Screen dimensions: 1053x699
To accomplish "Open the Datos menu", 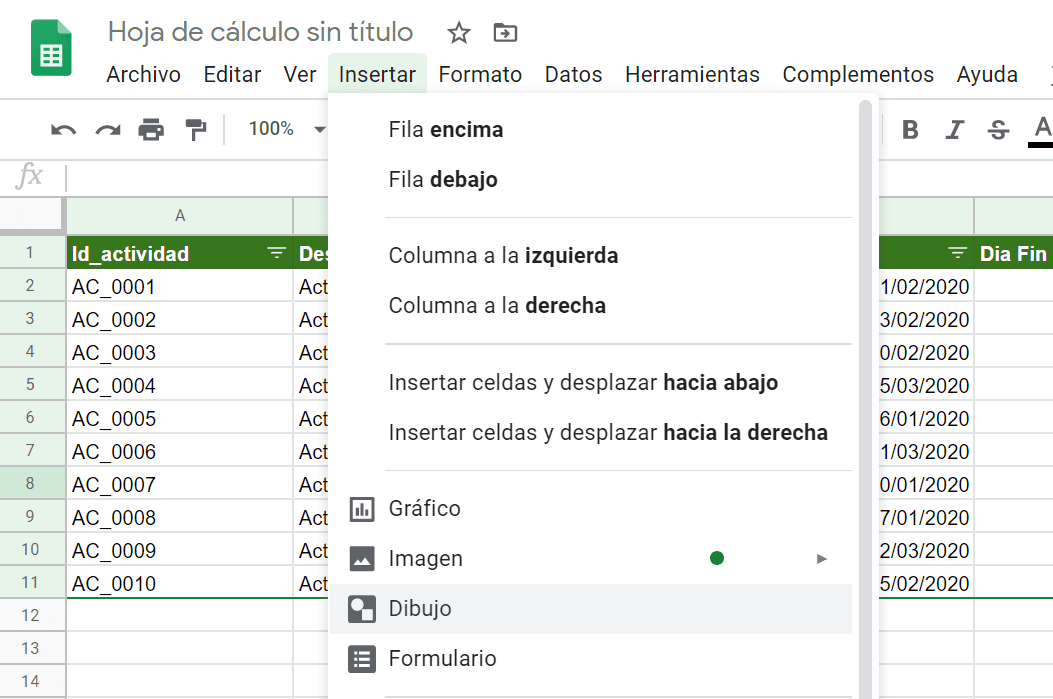I will 573,74.
